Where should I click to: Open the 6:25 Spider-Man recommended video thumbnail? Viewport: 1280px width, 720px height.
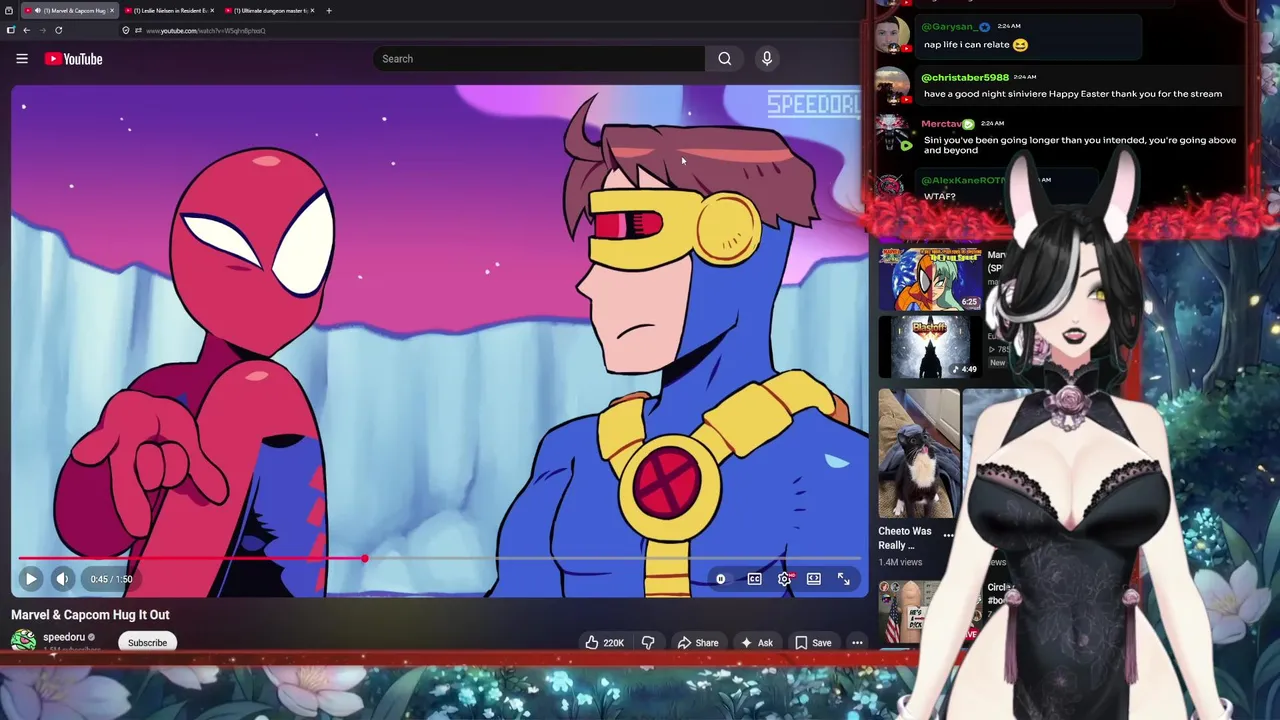pos(930,278)
